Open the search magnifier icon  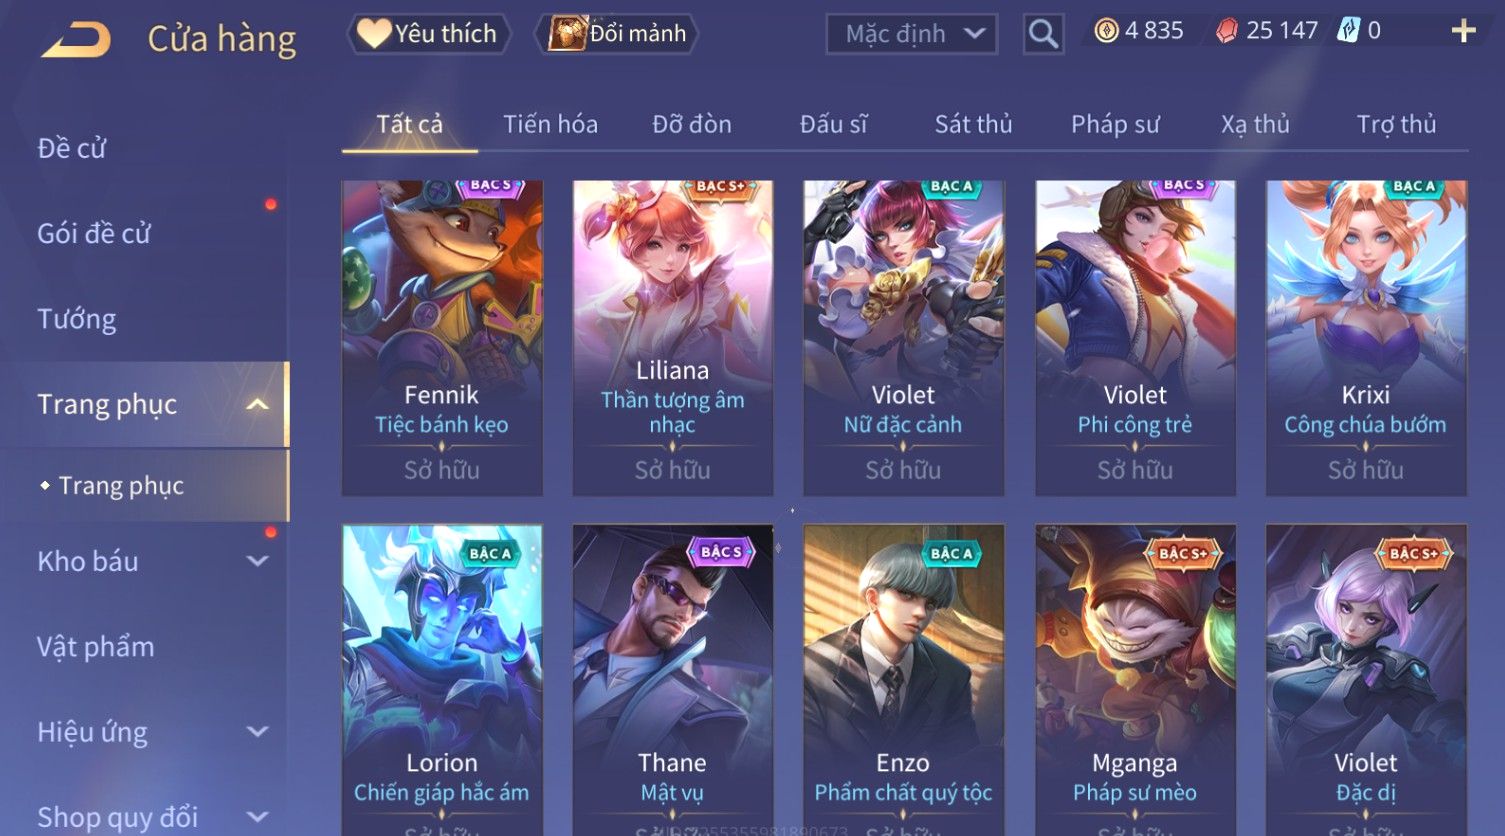(x=1043, y=34)
